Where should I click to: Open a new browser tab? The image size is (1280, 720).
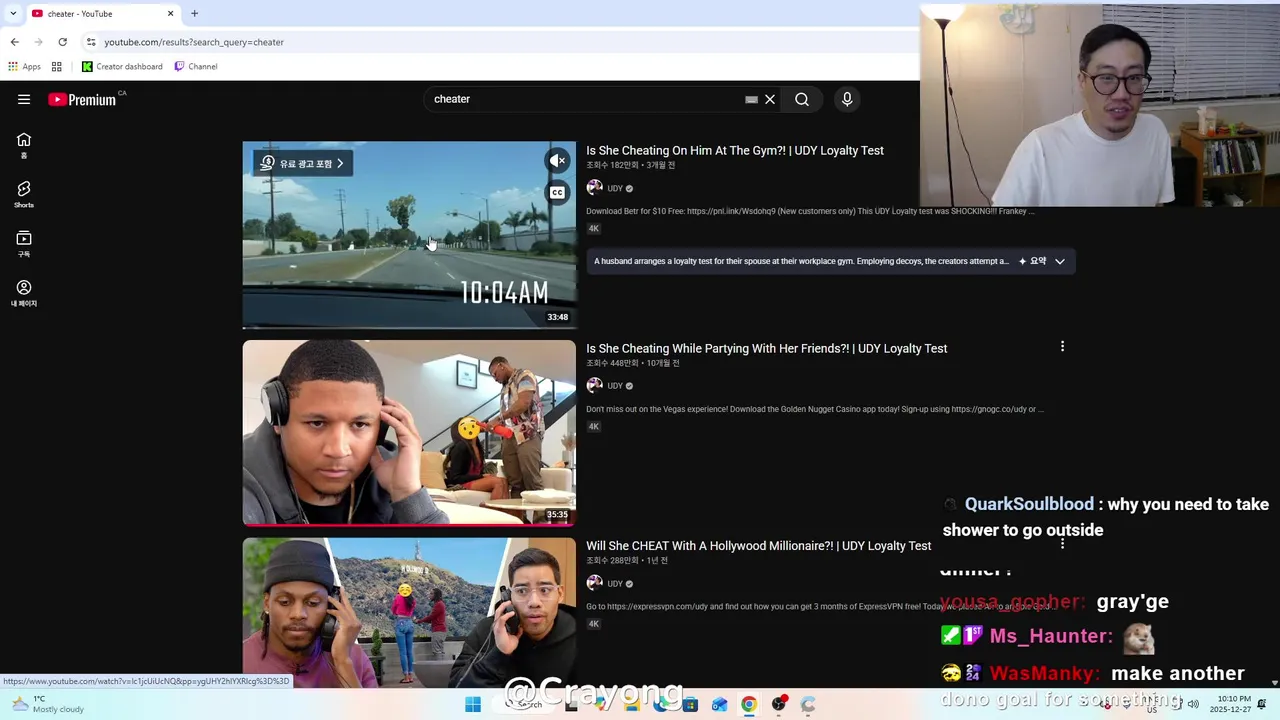[195, 14]
